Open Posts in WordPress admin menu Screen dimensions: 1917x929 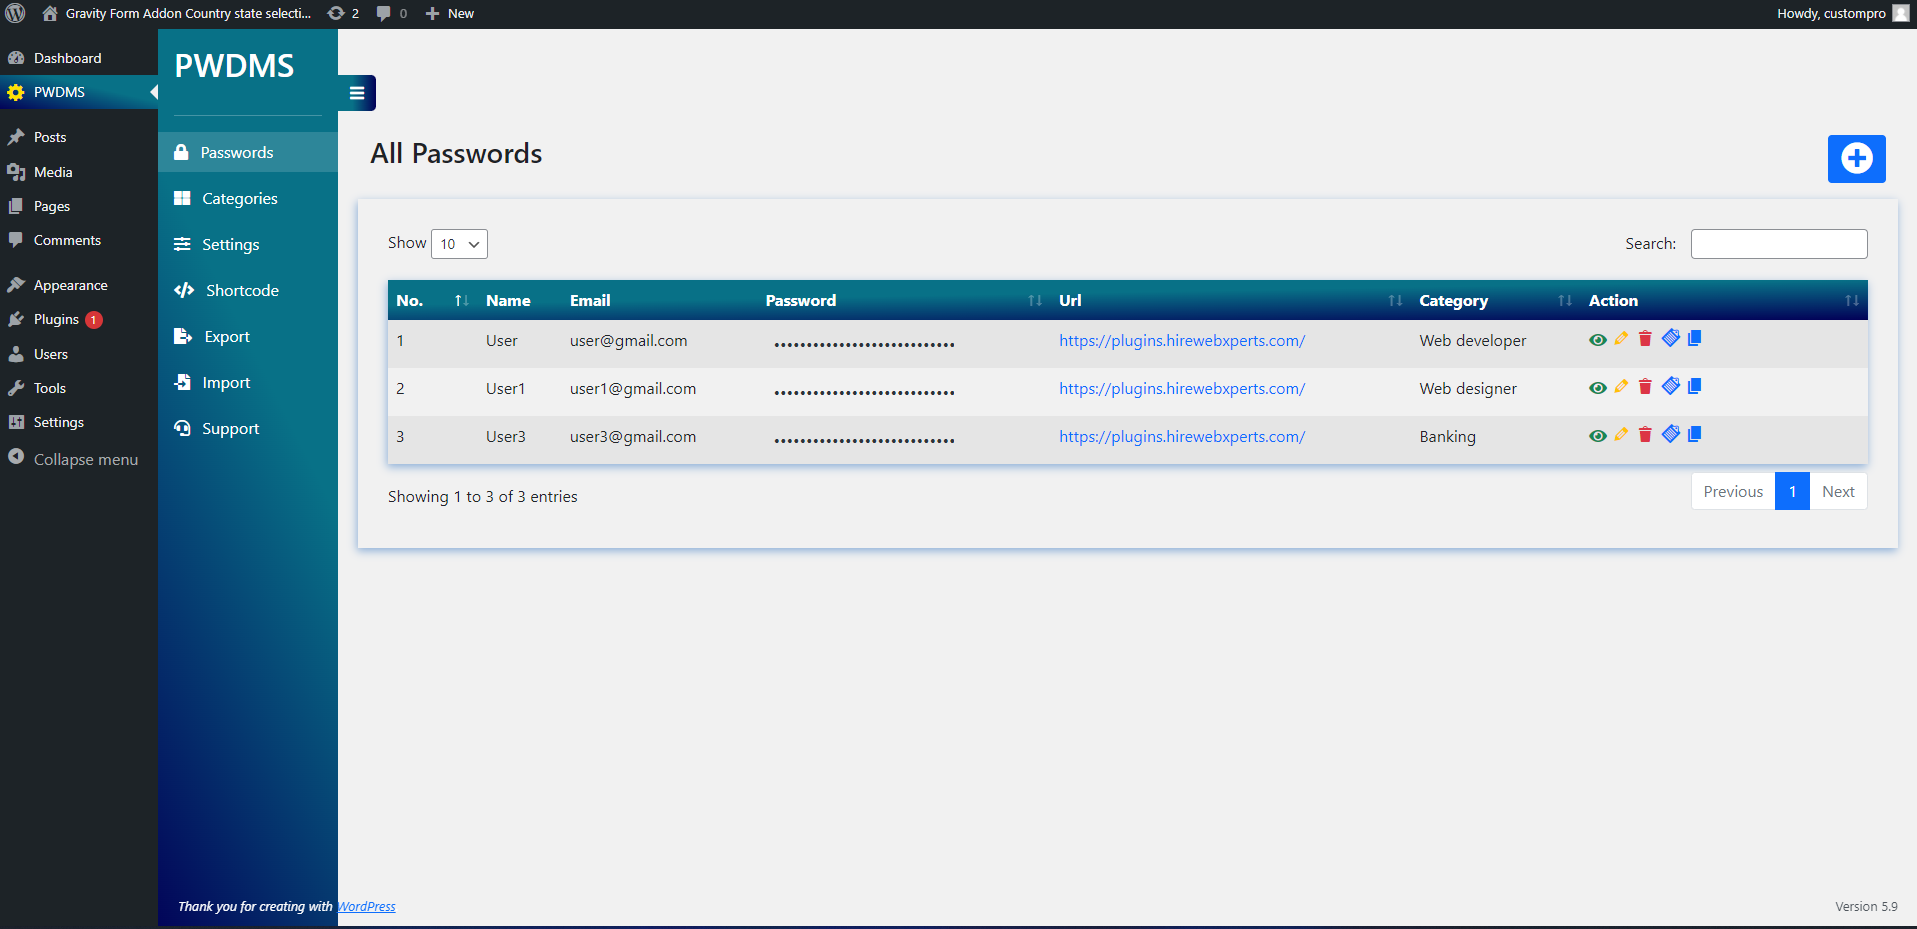(x=79, y=137)
